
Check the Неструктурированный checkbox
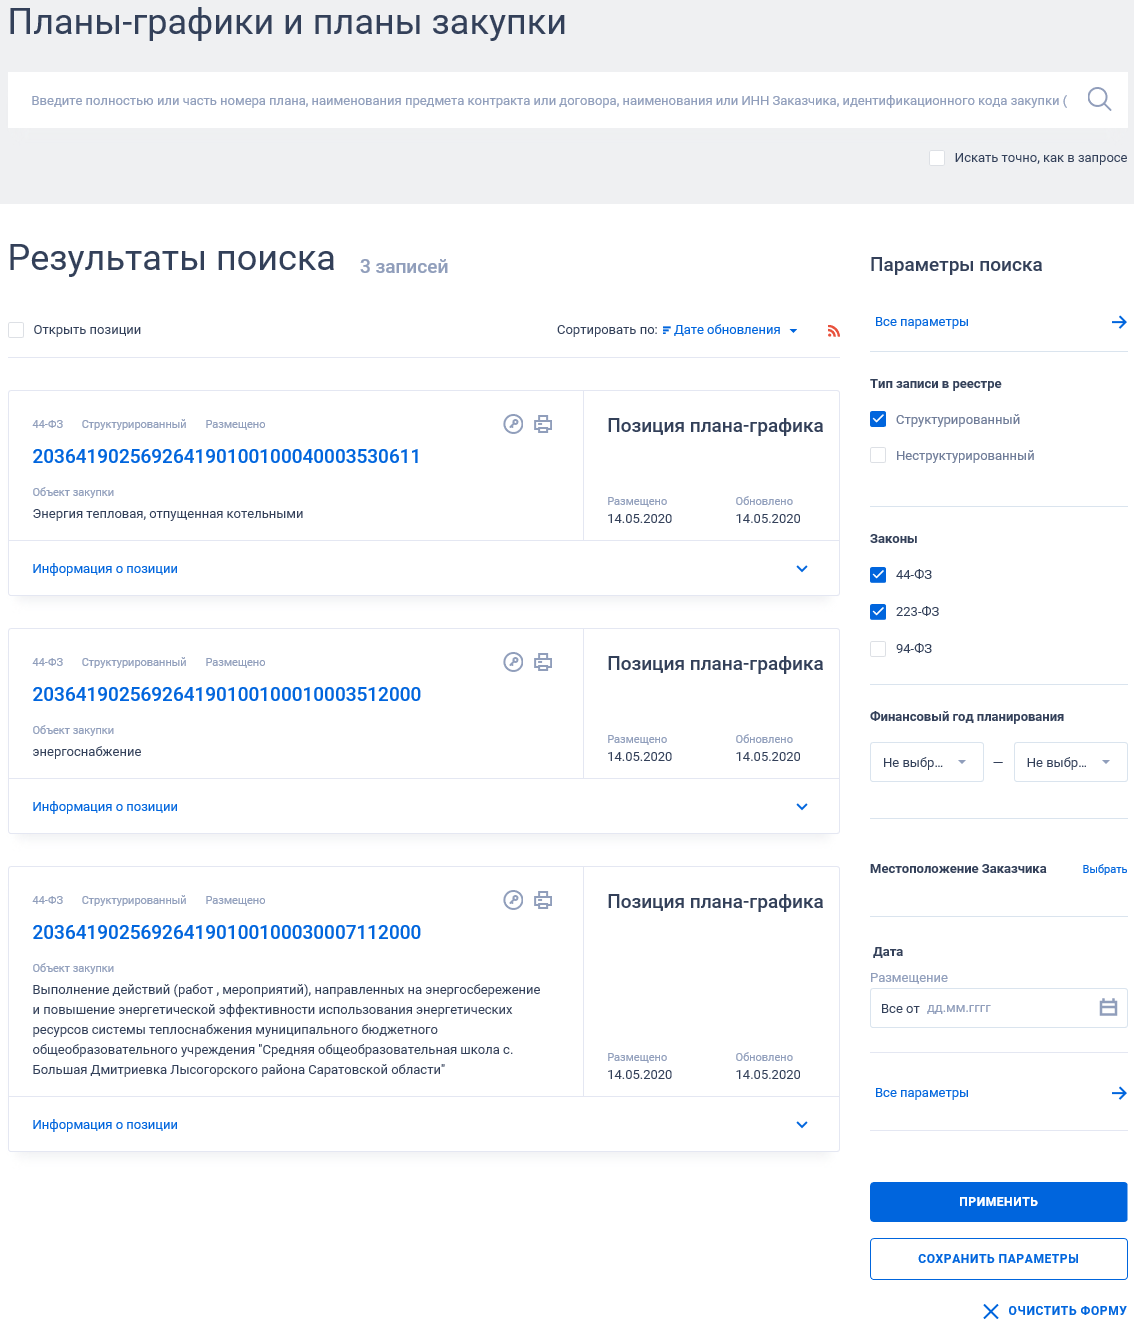pyautogui.click(x=878, y=455)
